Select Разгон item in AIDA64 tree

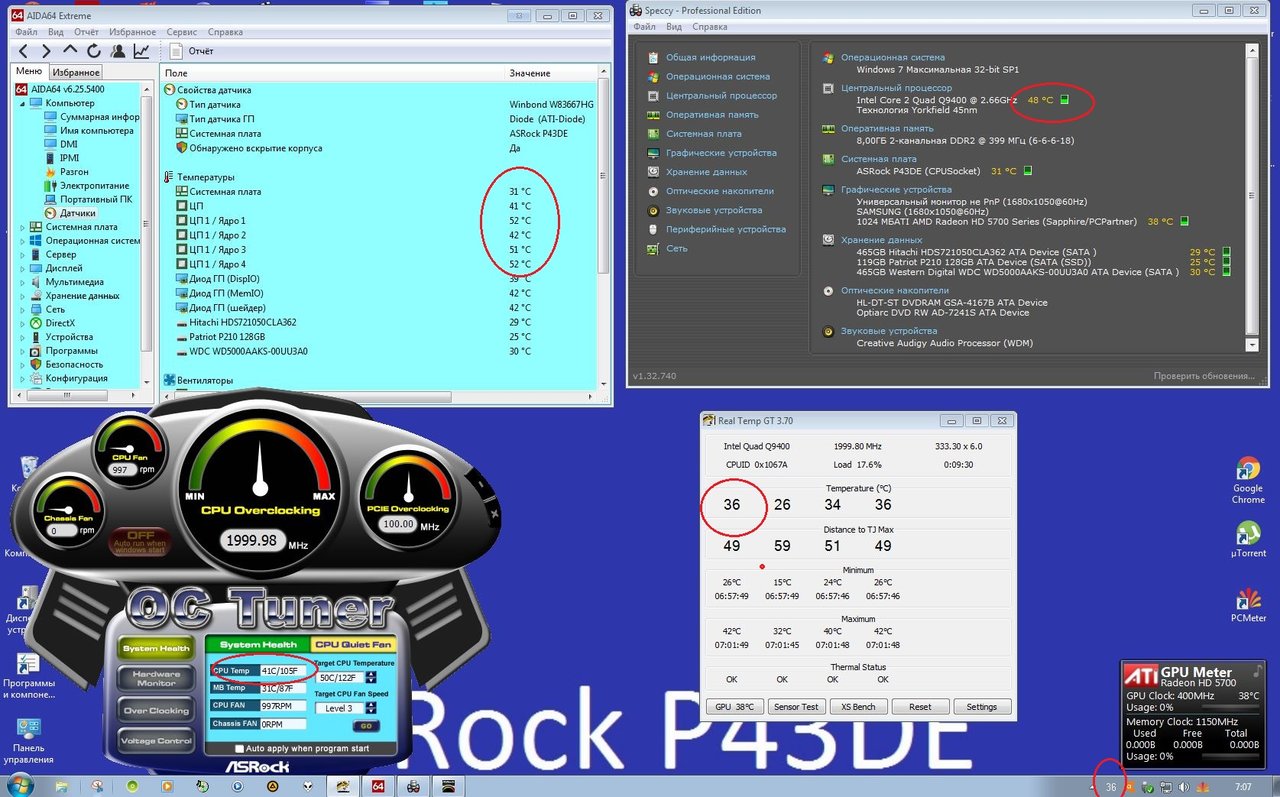click(74, 172)
